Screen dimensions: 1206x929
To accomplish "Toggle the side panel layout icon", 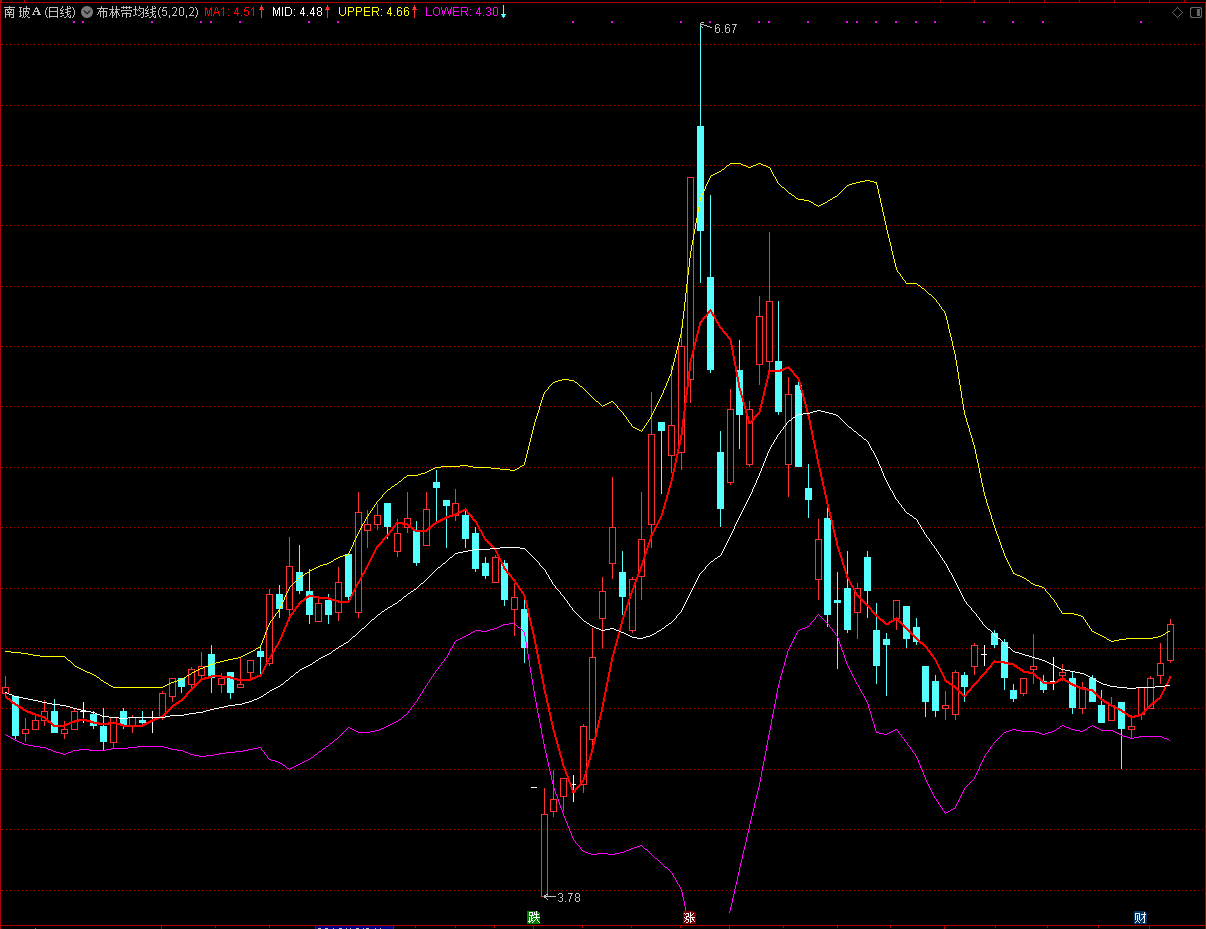I will (1195, 12).
